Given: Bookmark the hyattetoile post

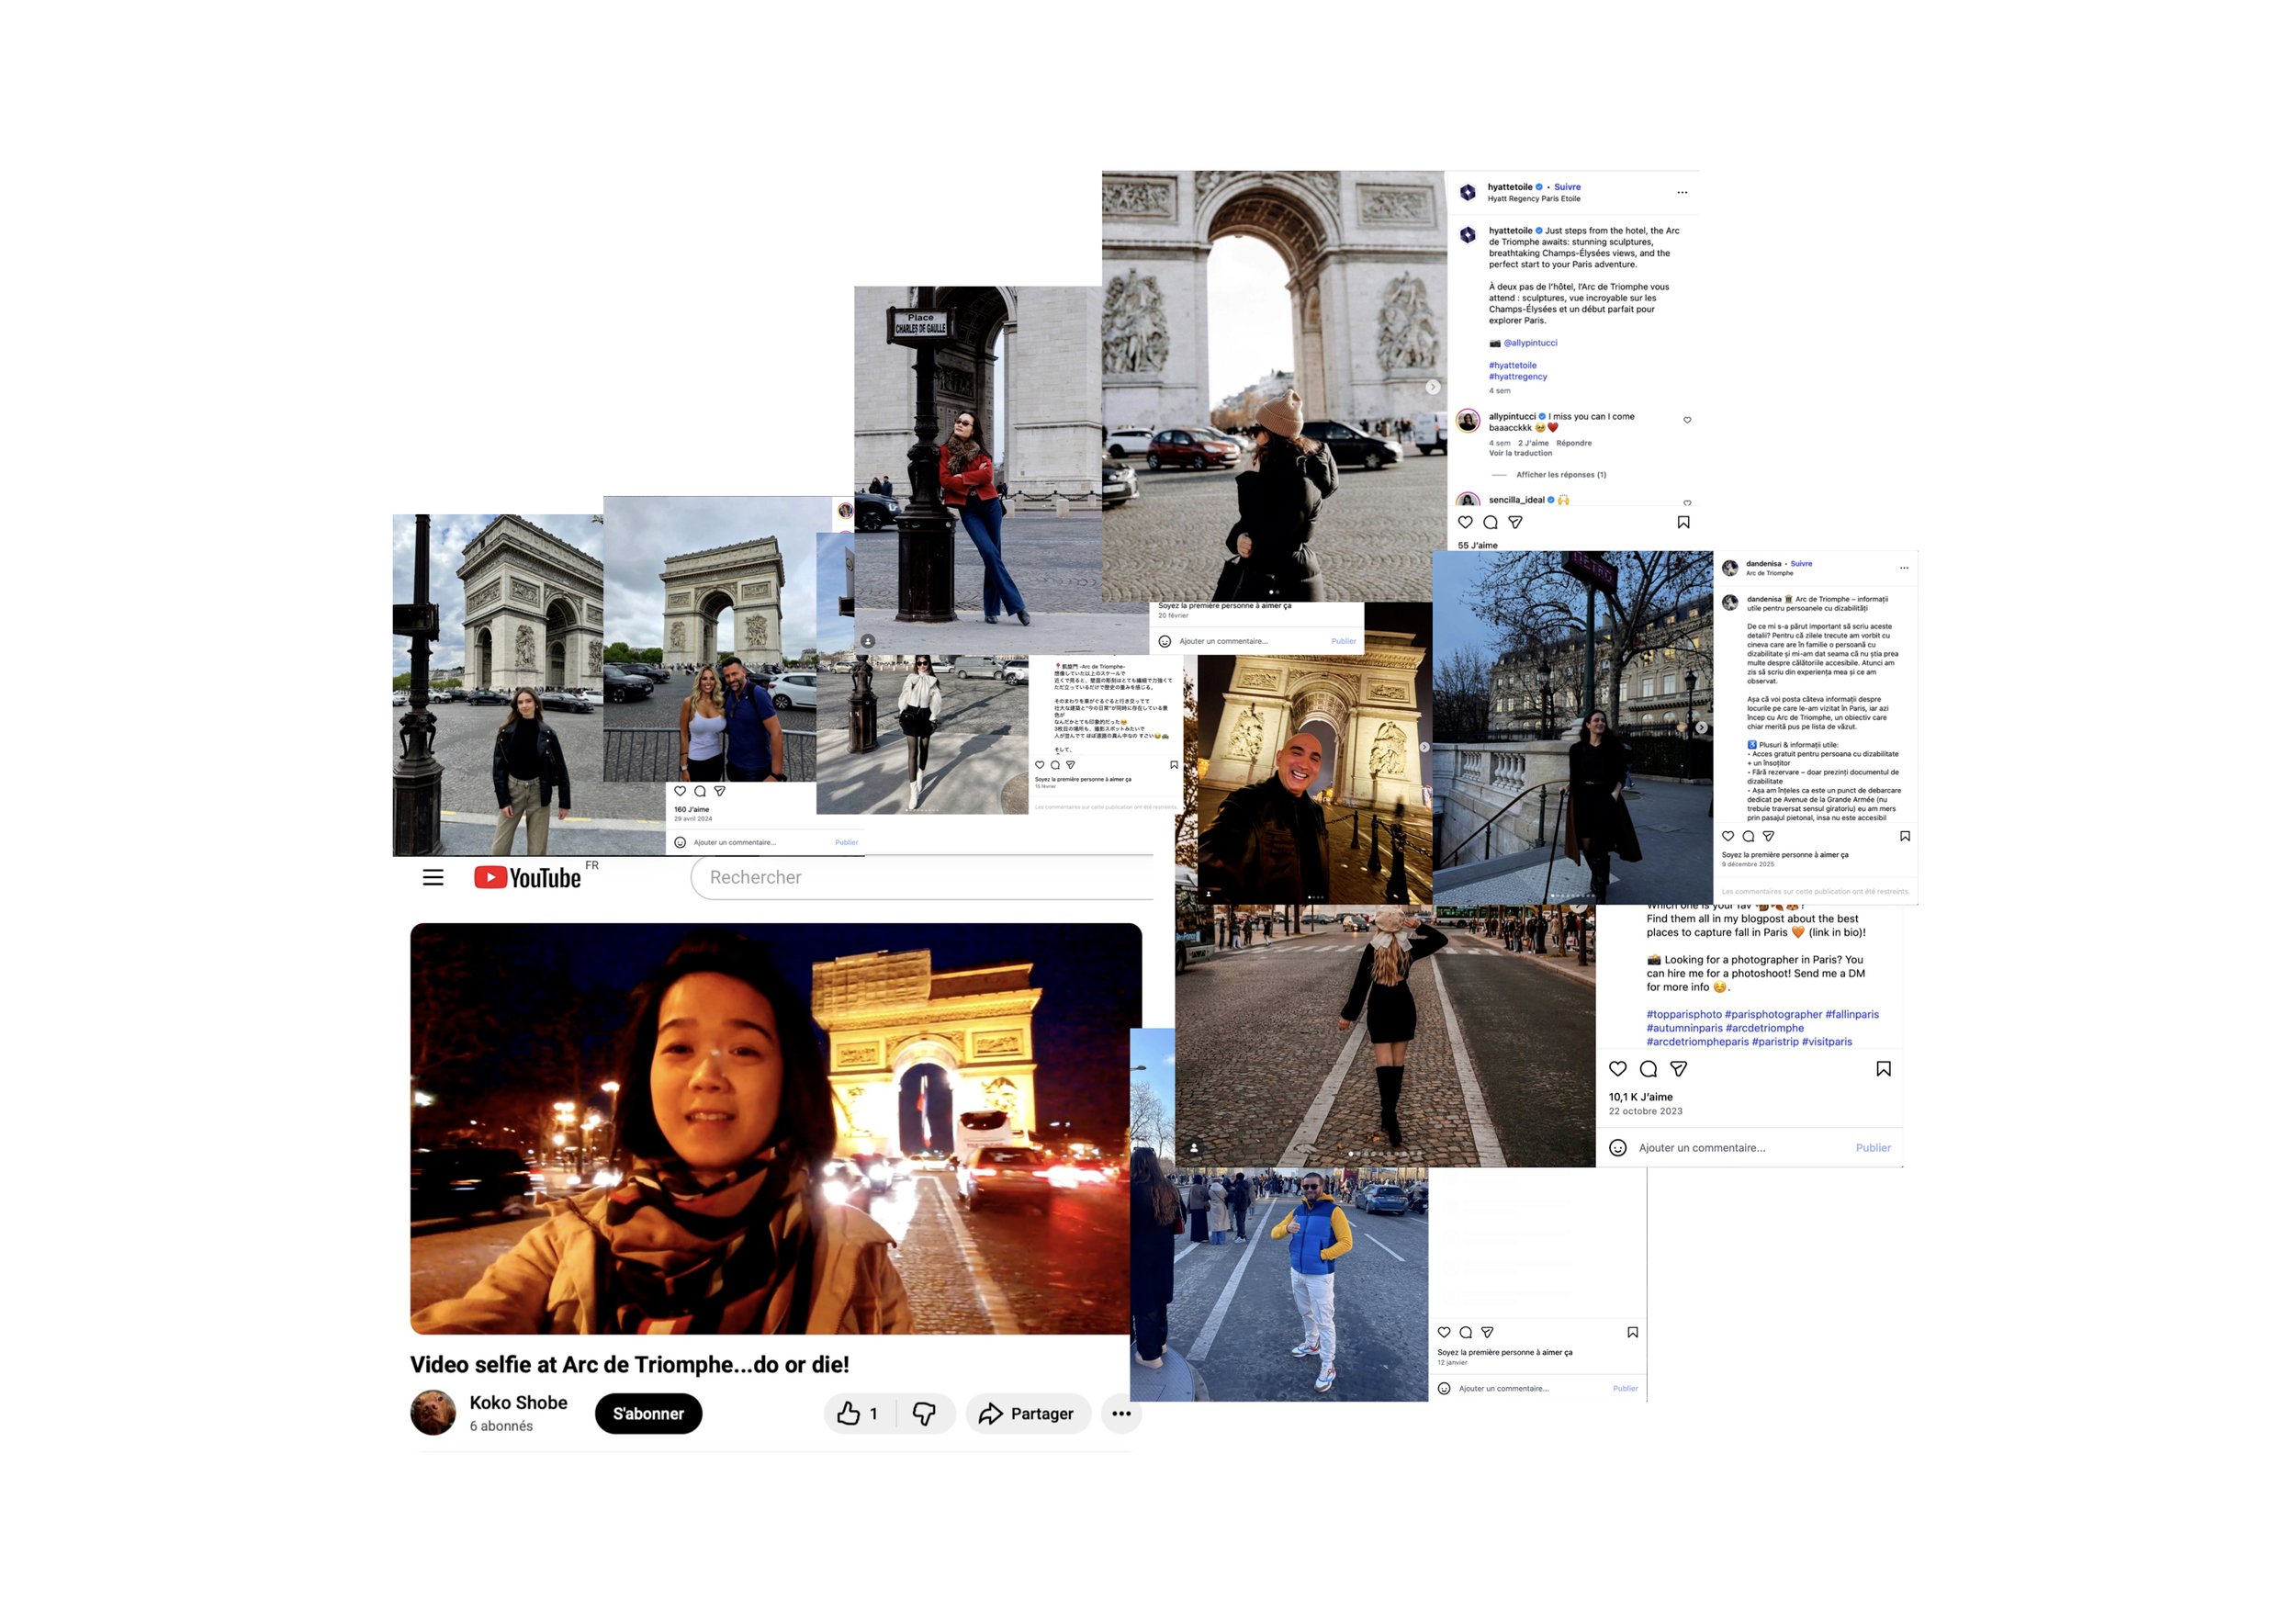Looking at the screenshot, I should tap(1683, 522).
